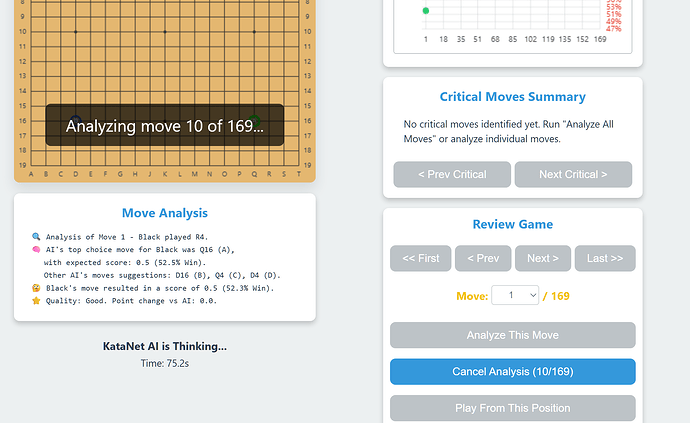Click the star point at K10 on board
The image size is (690, 423).
(165, 32)
